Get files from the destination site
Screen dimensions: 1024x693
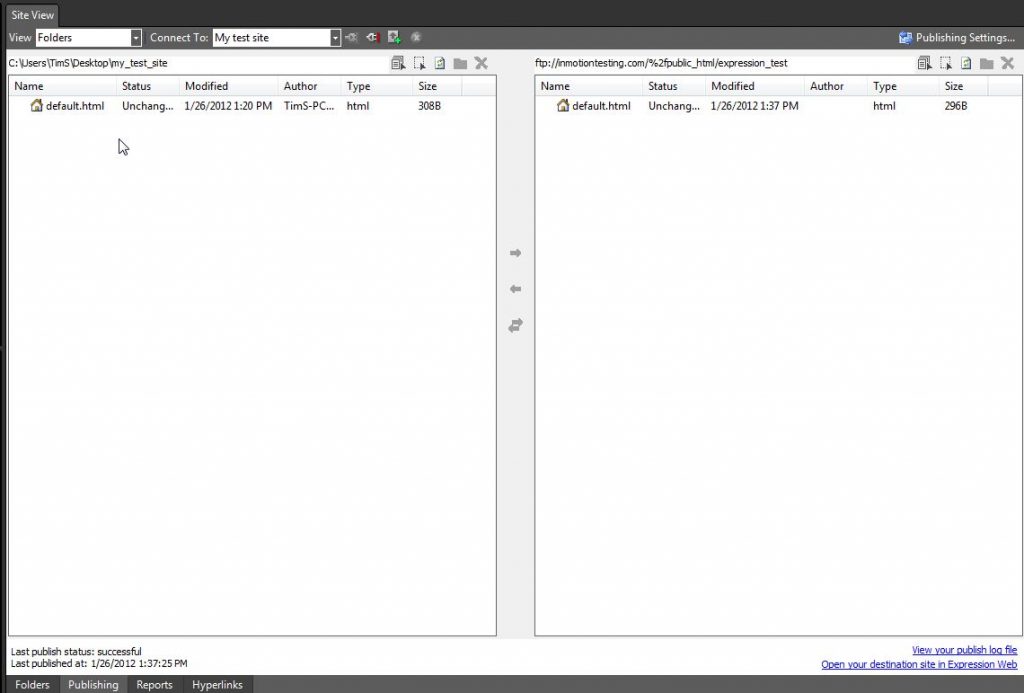click(514, 289)
